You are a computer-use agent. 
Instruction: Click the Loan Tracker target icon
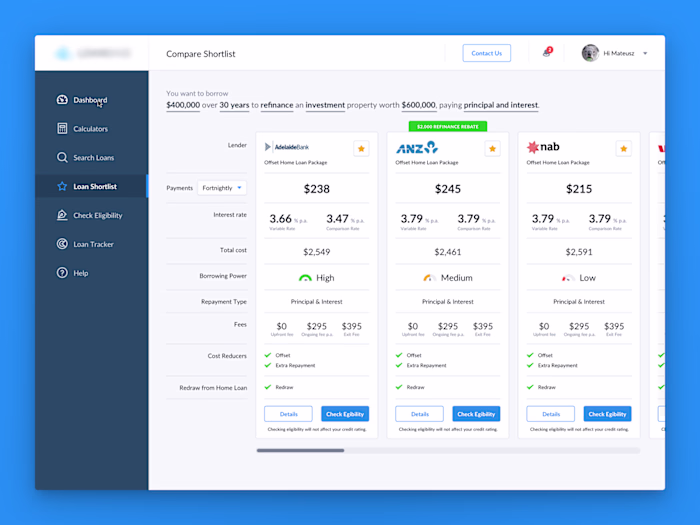[x=62, y=244]
